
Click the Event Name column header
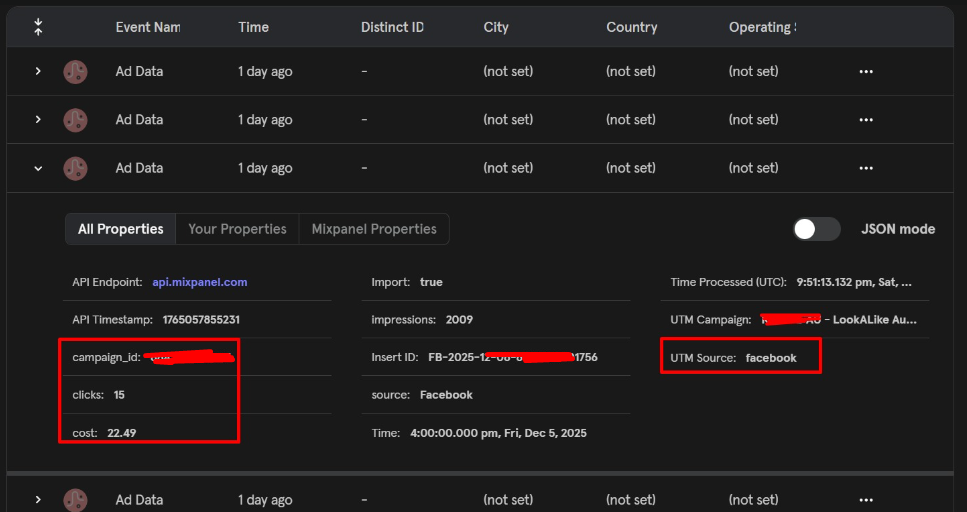[147, 27]
